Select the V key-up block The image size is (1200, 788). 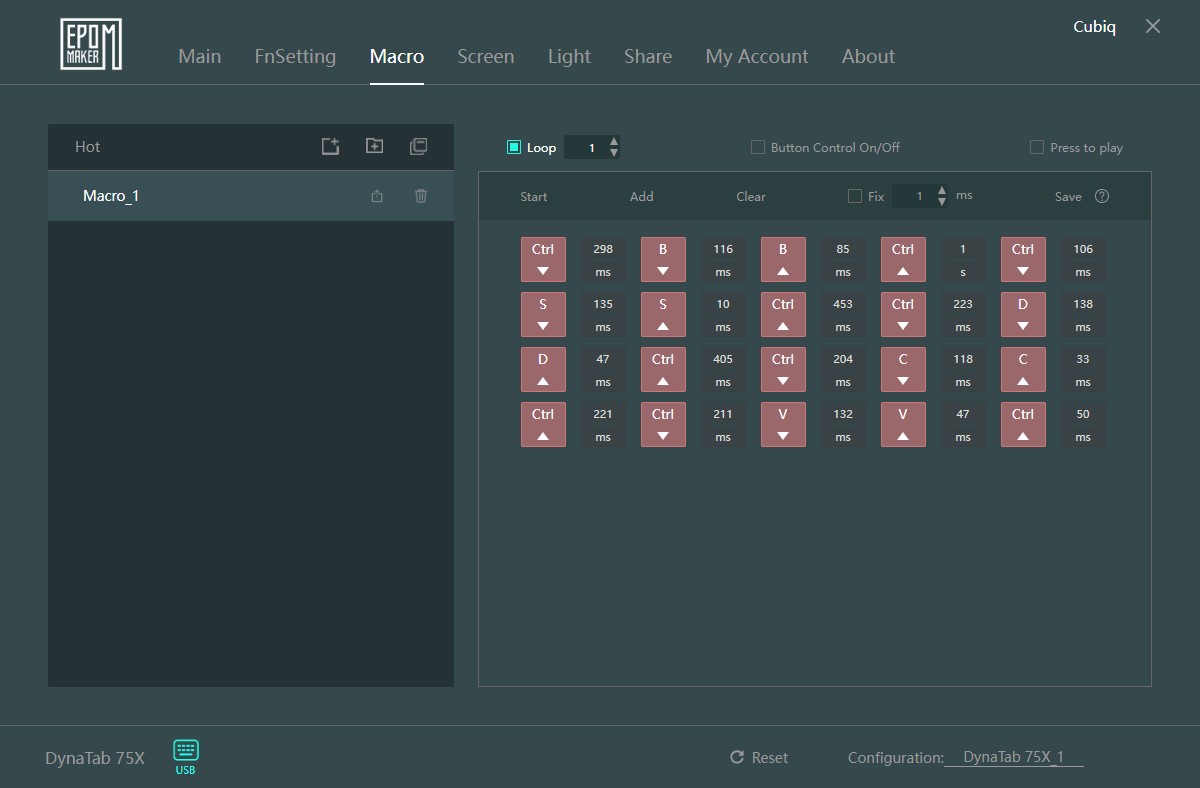[x=903, y=424]
